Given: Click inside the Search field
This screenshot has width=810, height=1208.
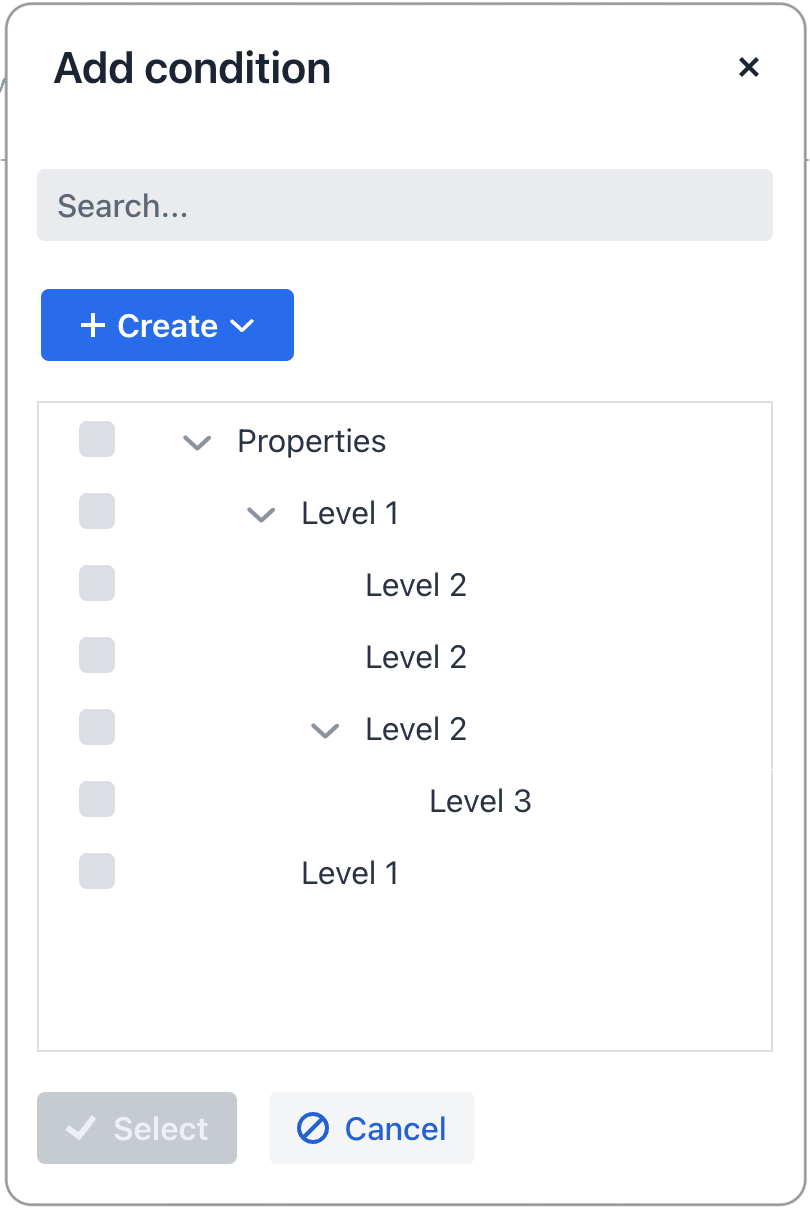Looking at the screenshot, I should [405, 205].
